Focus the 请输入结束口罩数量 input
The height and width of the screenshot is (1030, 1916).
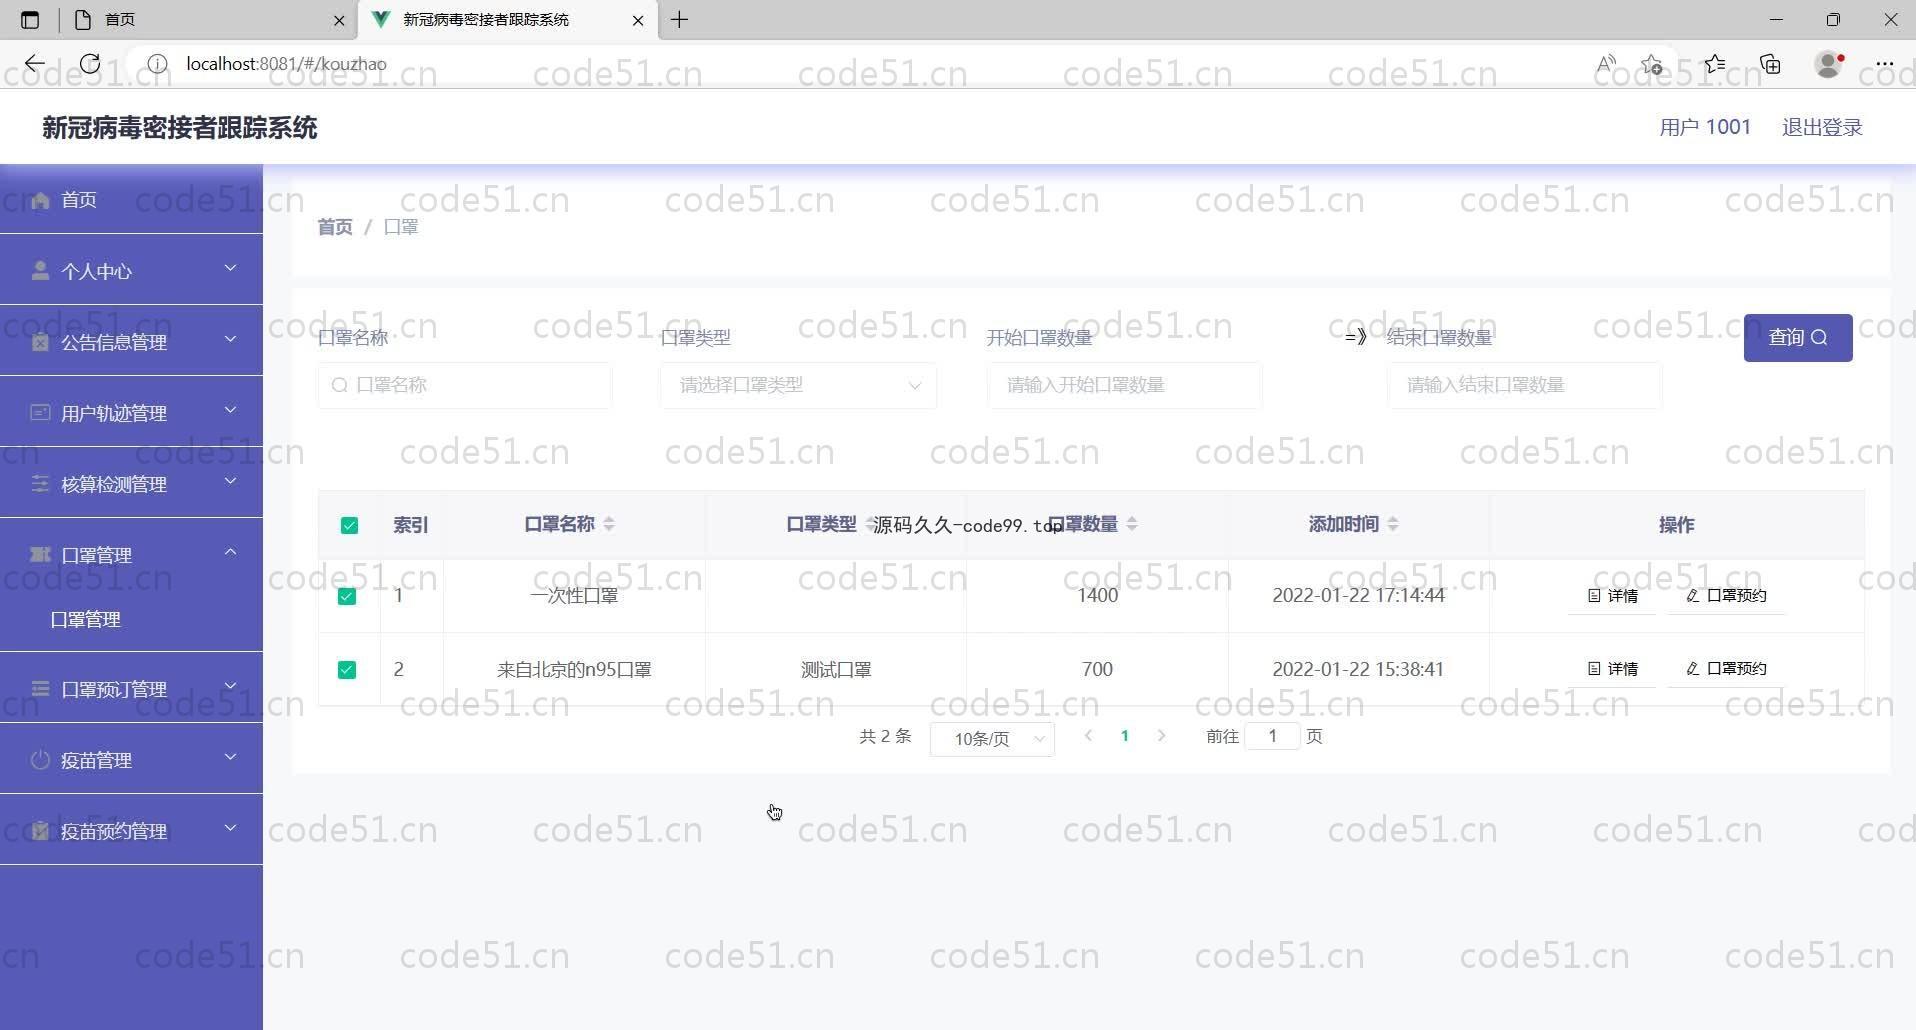[x=1524, y=385]
